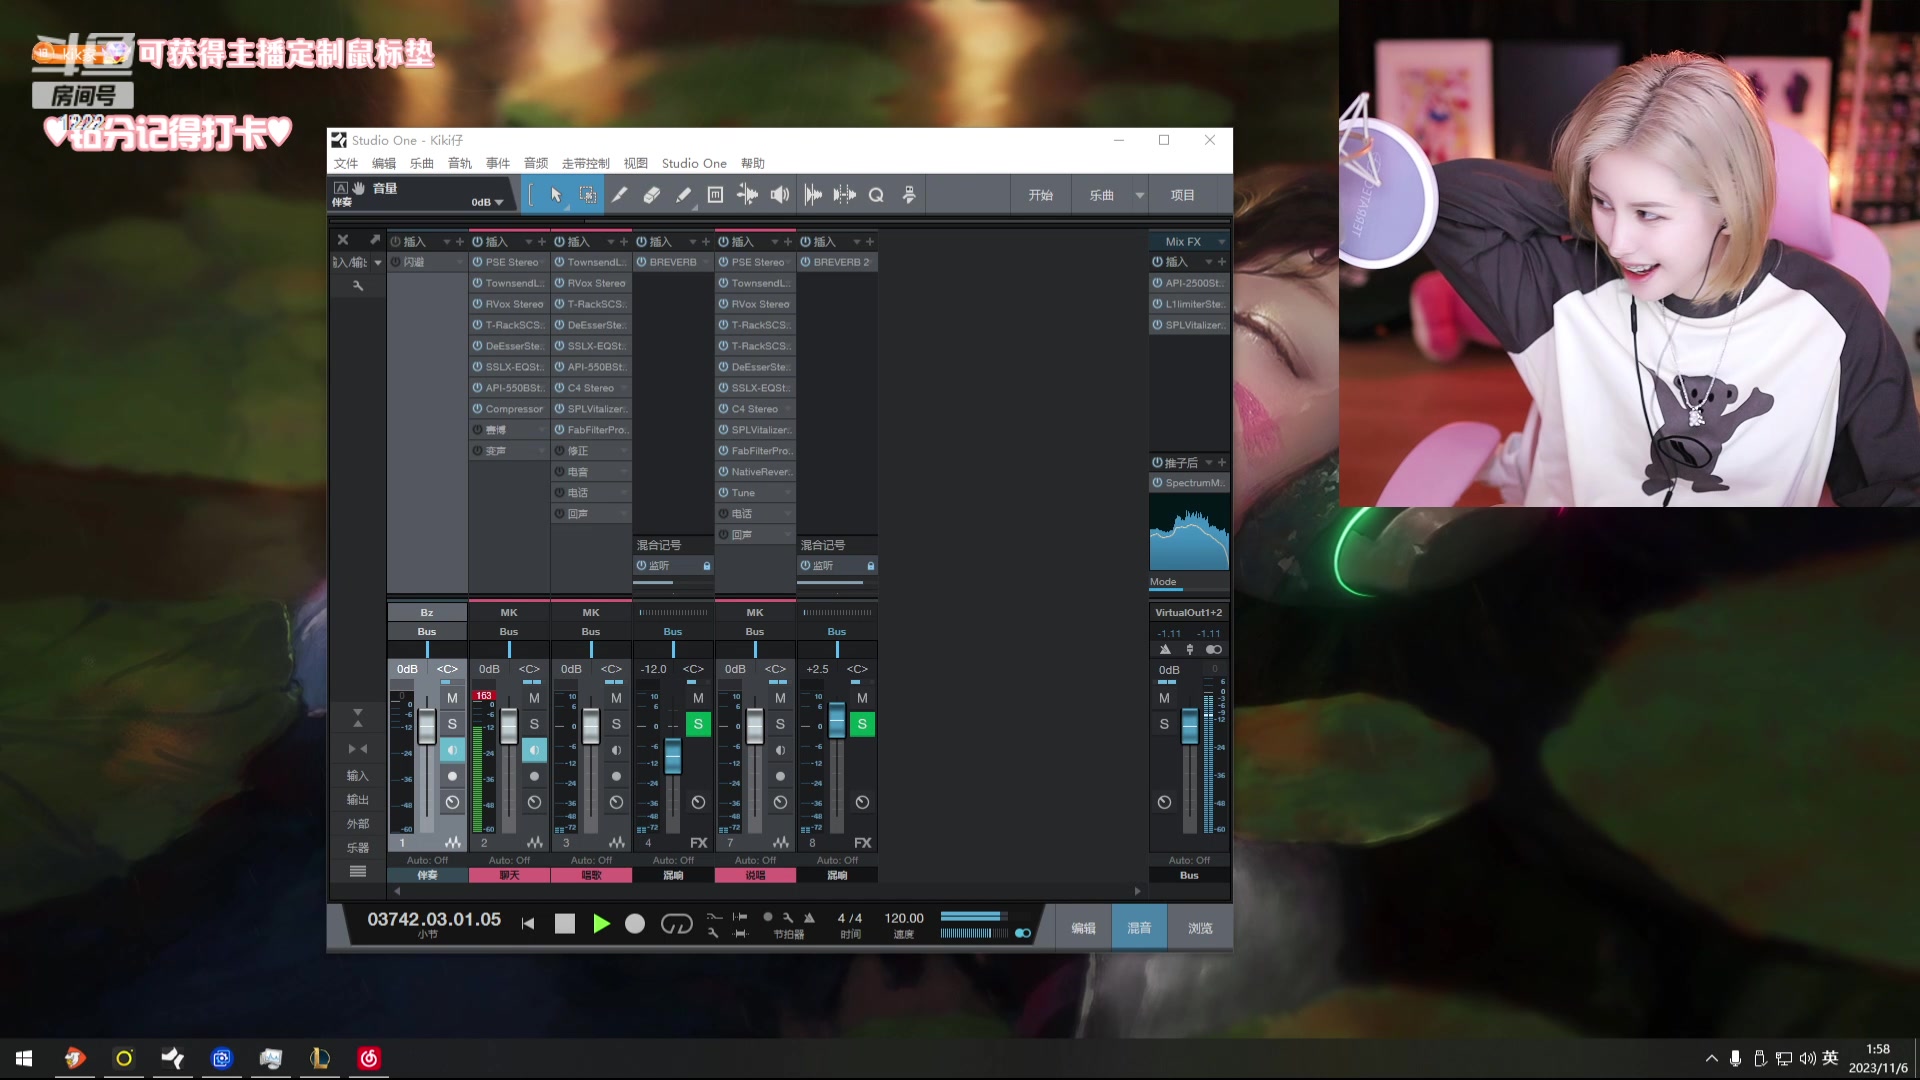This screenshot has width=1920, height=1080.
Task: Add insert with plus on main 插入
Action: [x=1221, y=262]
